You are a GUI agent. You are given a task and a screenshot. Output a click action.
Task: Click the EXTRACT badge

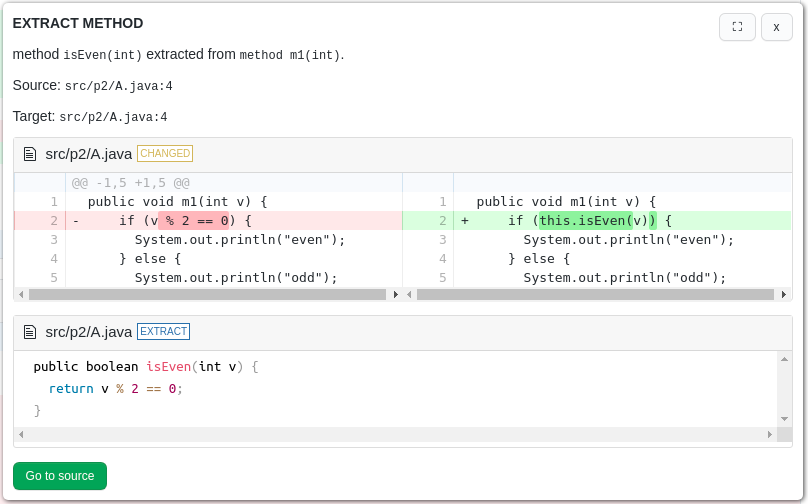pos(163,332)
